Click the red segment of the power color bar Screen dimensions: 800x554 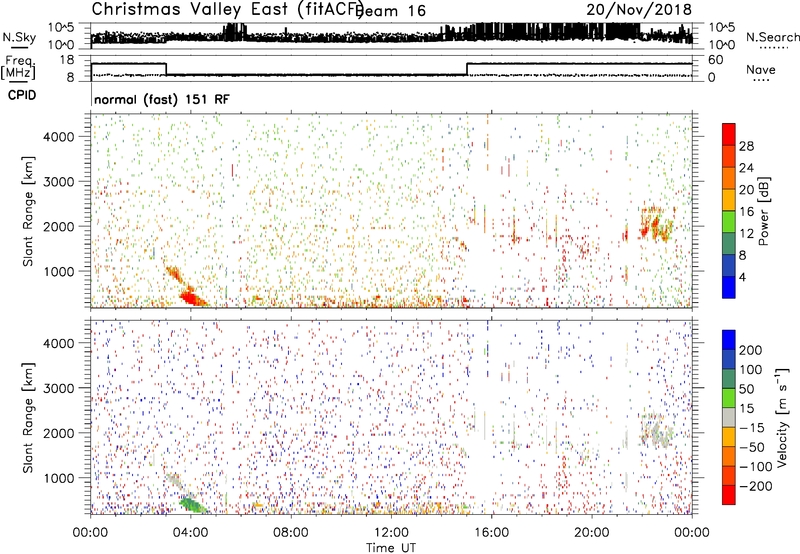729,134
